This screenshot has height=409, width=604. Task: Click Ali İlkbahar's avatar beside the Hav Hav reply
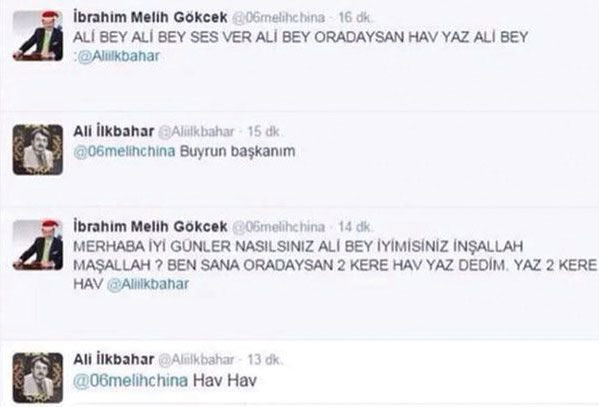coord(38,378)
